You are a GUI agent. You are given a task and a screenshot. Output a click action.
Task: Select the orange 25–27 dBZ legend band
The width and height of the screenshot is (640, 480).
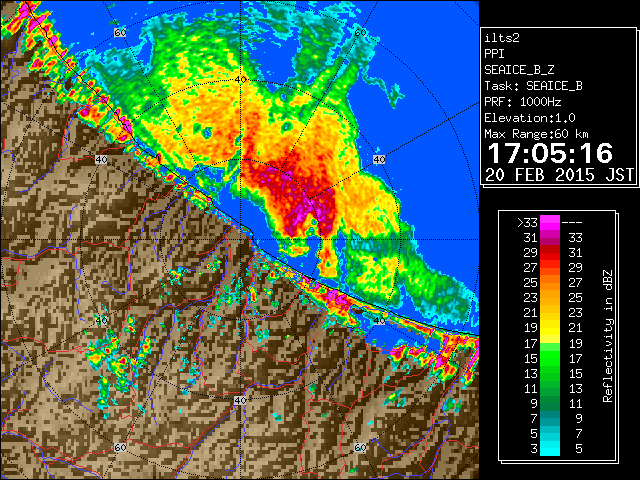pyautogui.click(x=550, y=282)
